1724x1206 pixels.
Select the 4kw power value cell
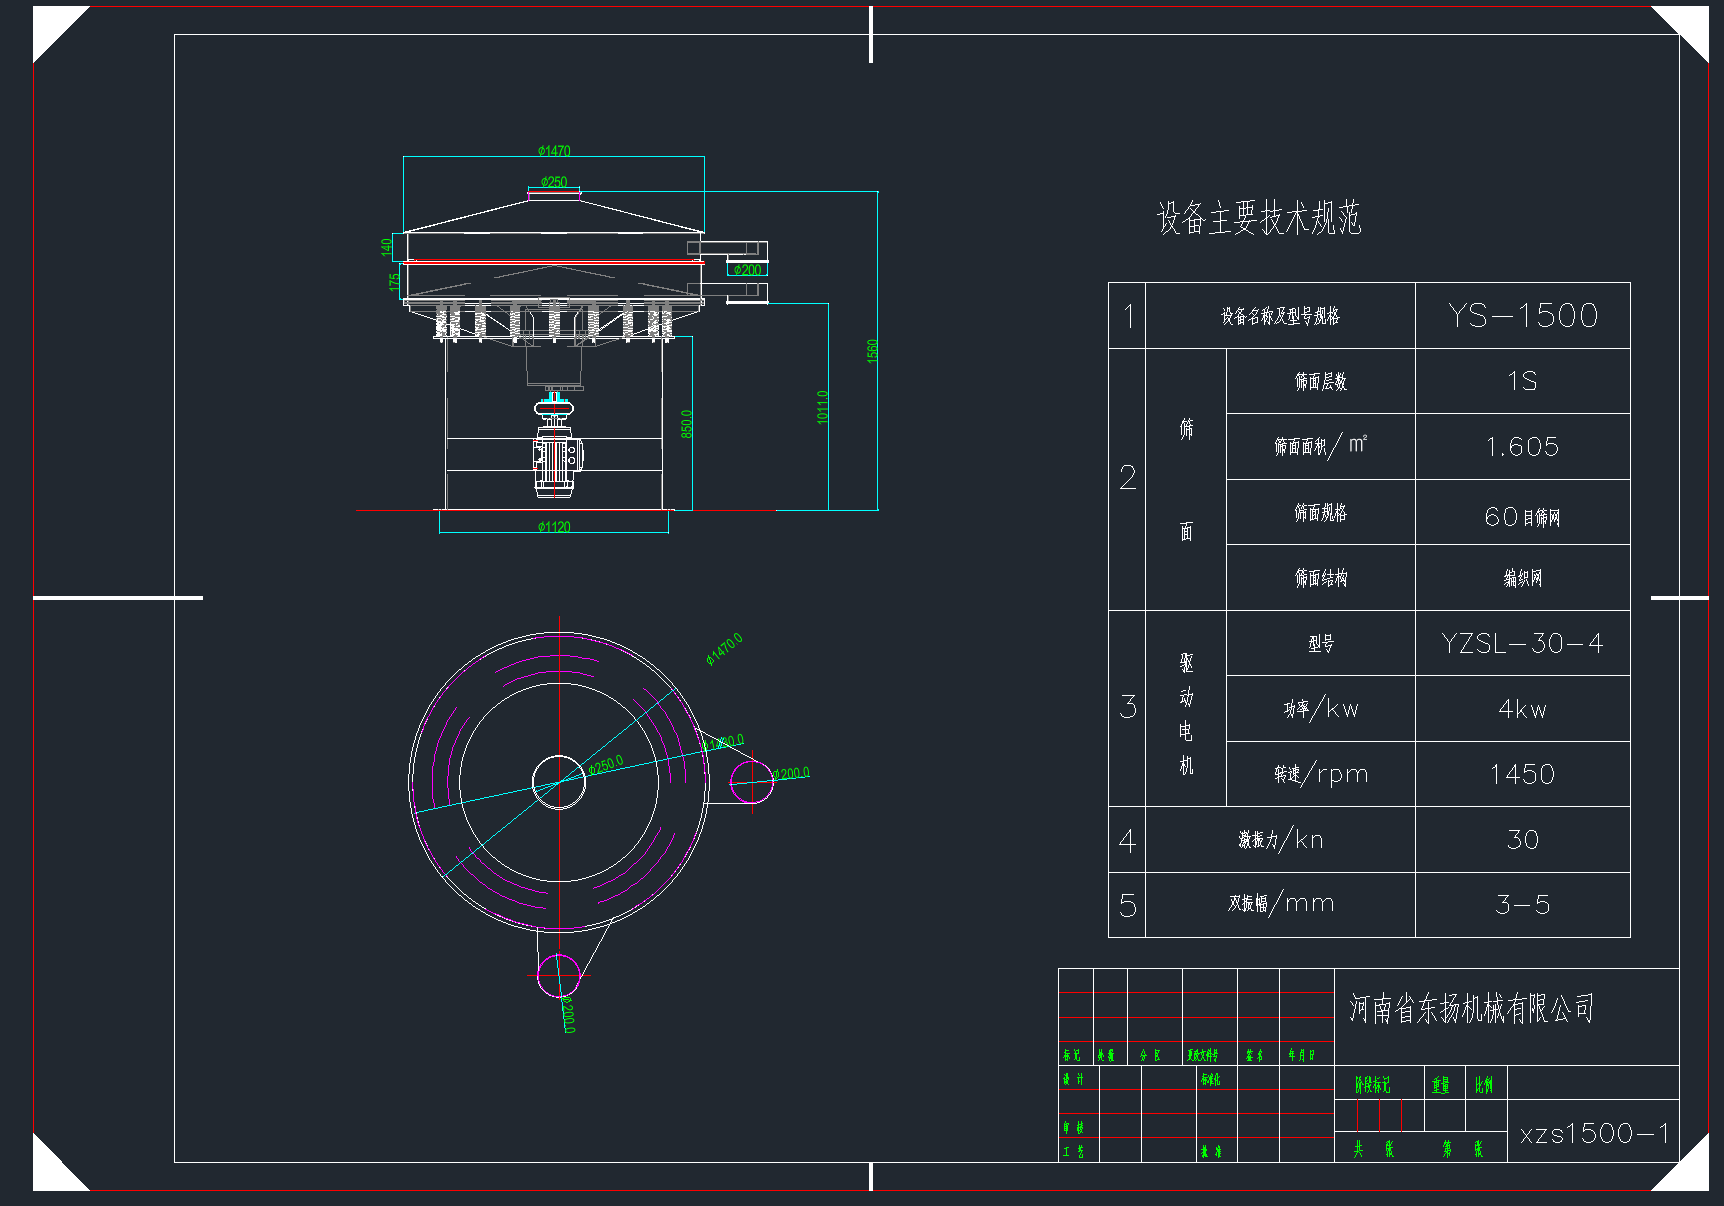coord(1522,709)
